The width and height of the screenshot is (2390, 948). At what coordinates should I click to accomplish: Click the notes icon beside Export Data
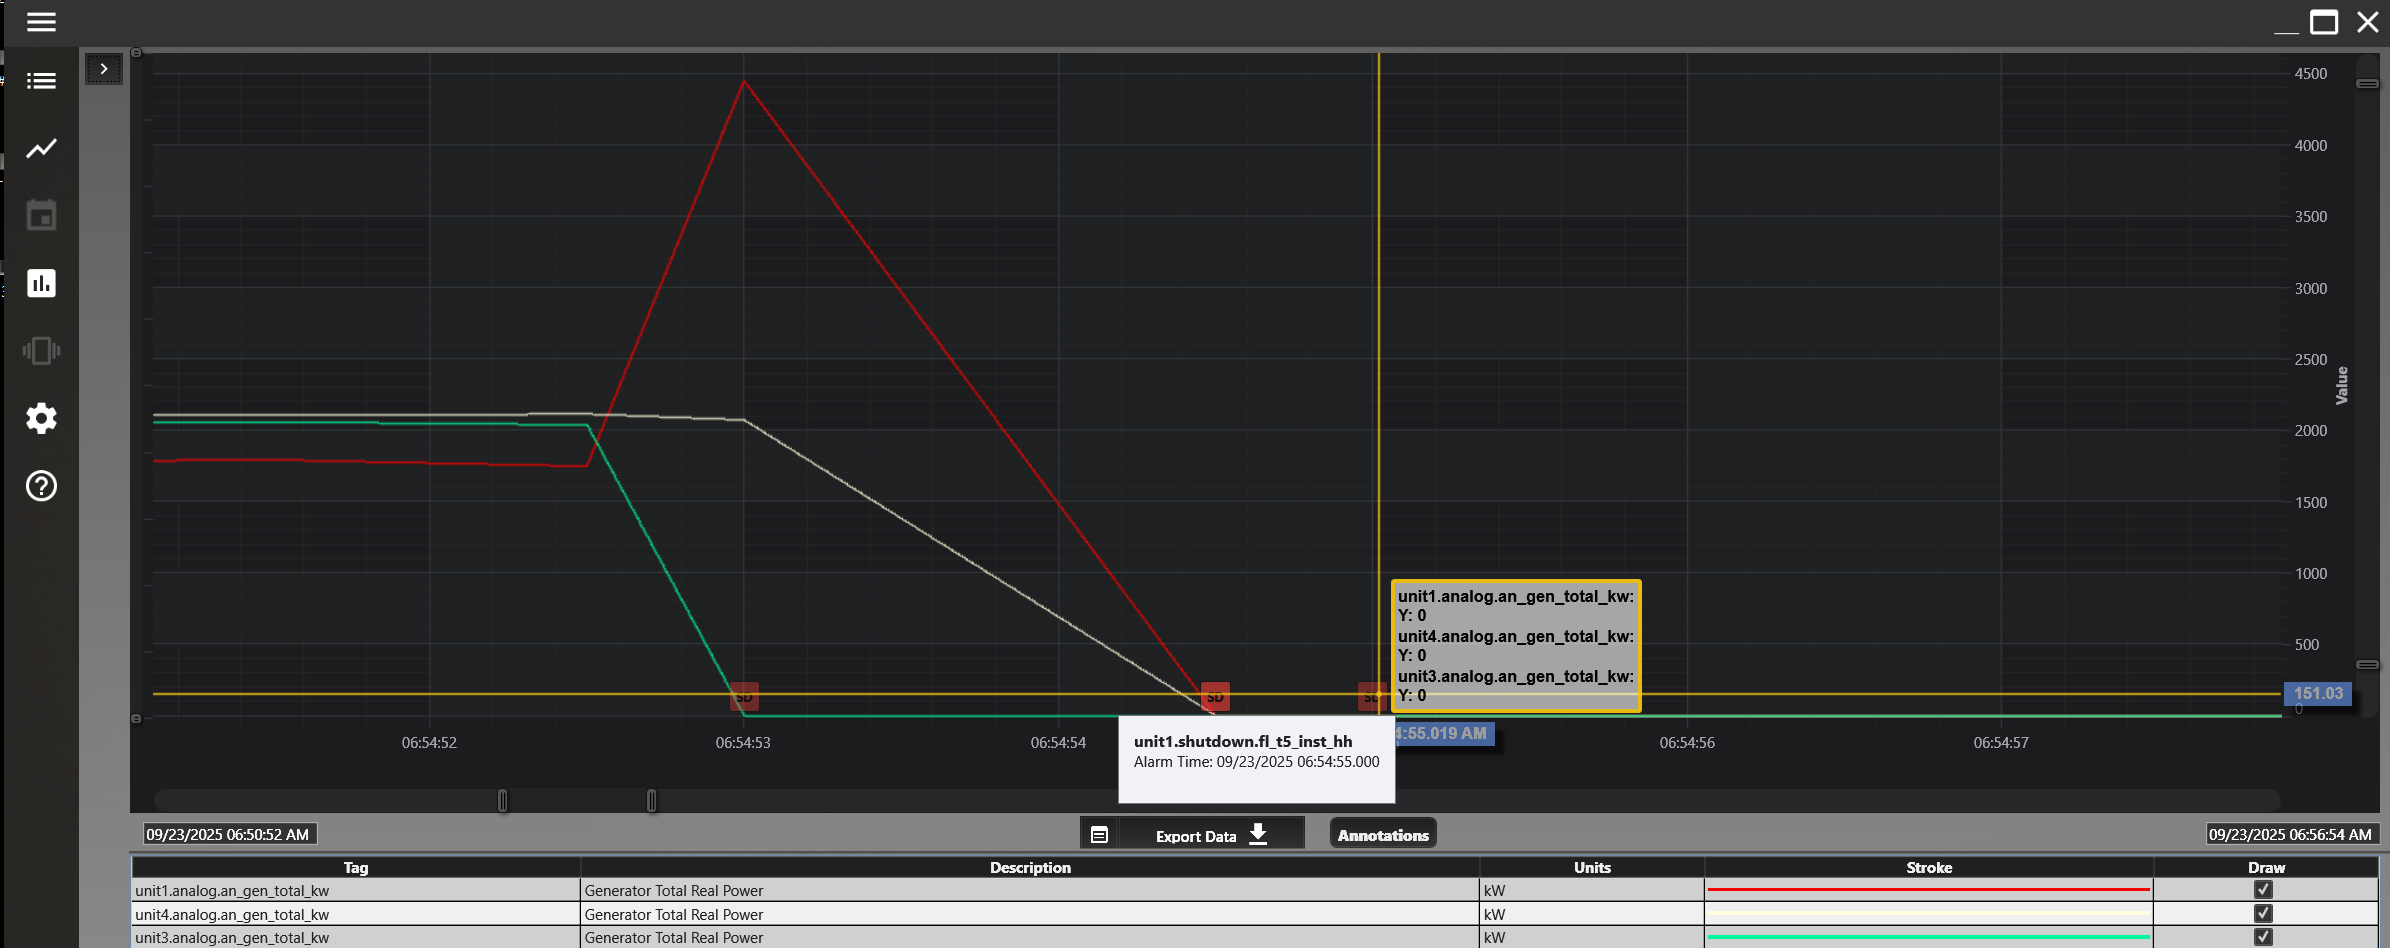(1099, 835)
